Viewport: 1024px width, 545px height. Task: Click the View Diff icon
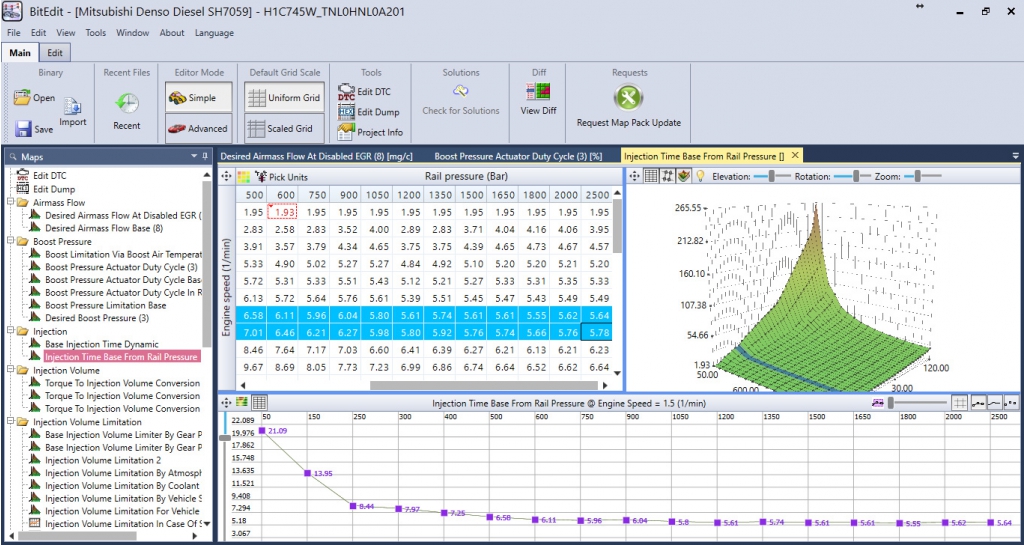pyautogui.click(x=539, y=91)
